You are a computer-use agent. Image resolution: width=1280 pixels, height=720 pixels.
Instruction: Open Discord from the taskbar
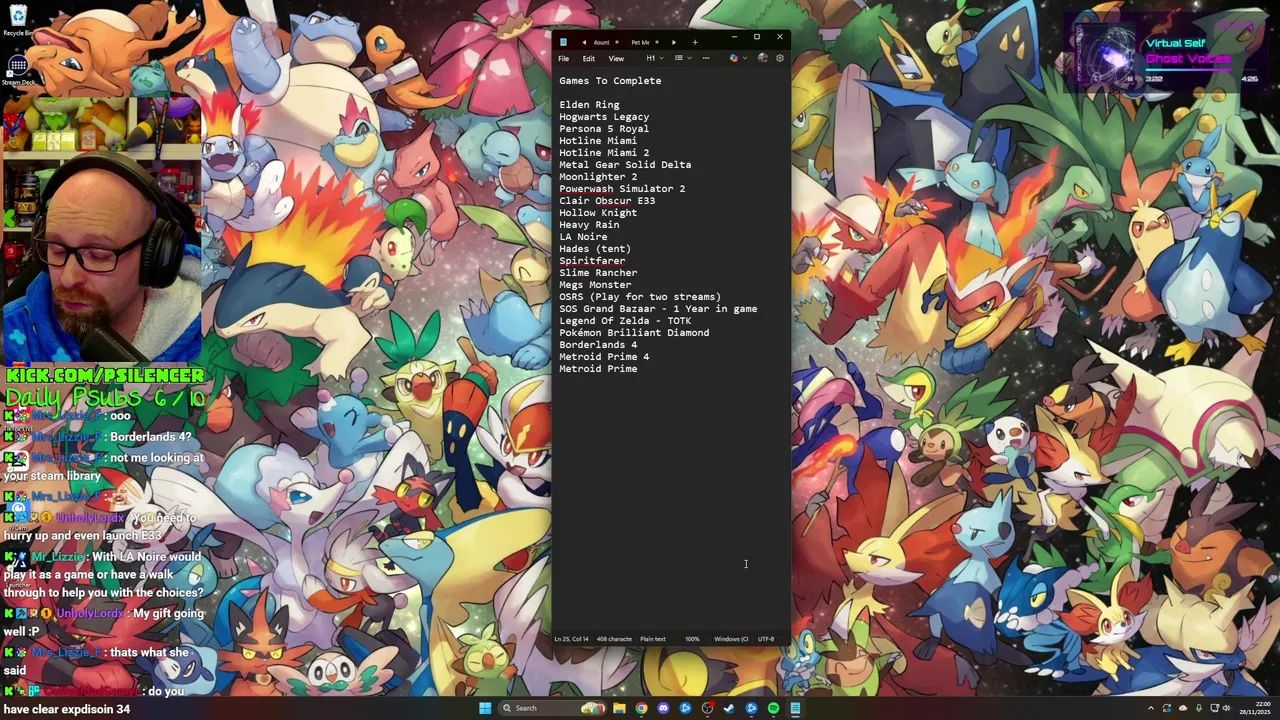coord(663,708)
